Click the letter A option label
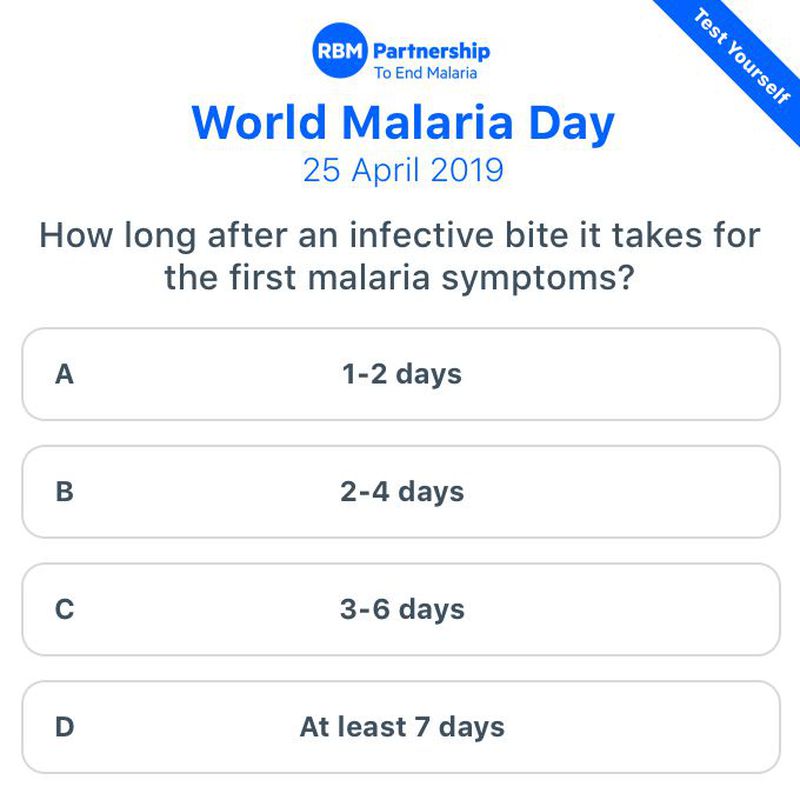The image size is (800, 800). click(x=64, y=374)
